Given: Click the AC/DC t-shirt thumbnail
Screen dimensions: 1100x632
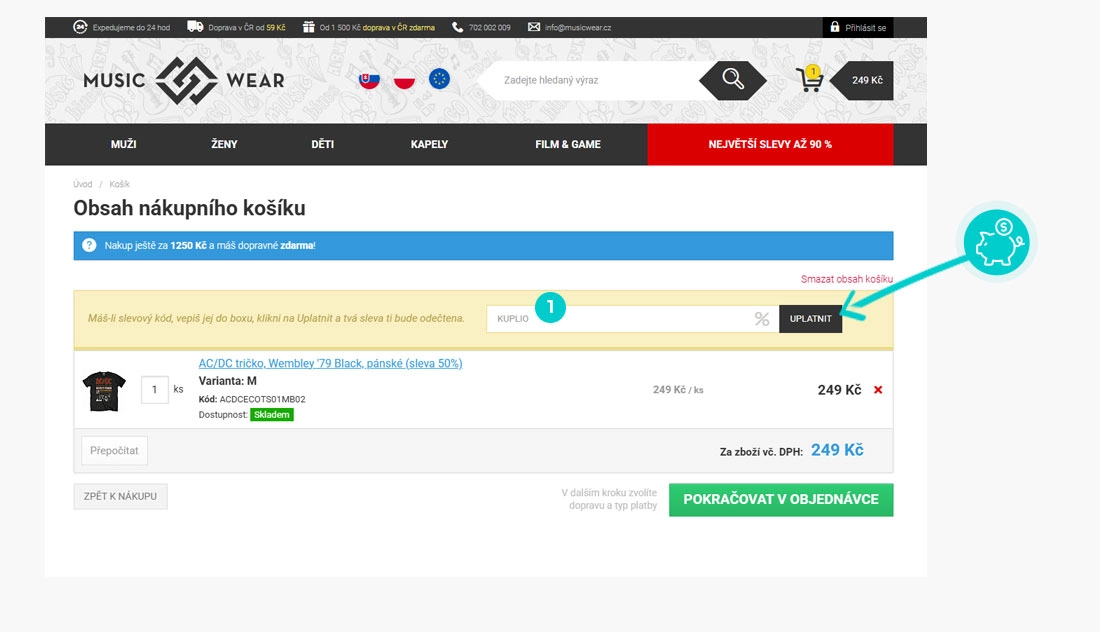Looking at the screenshot, I should tap(104, 391).
